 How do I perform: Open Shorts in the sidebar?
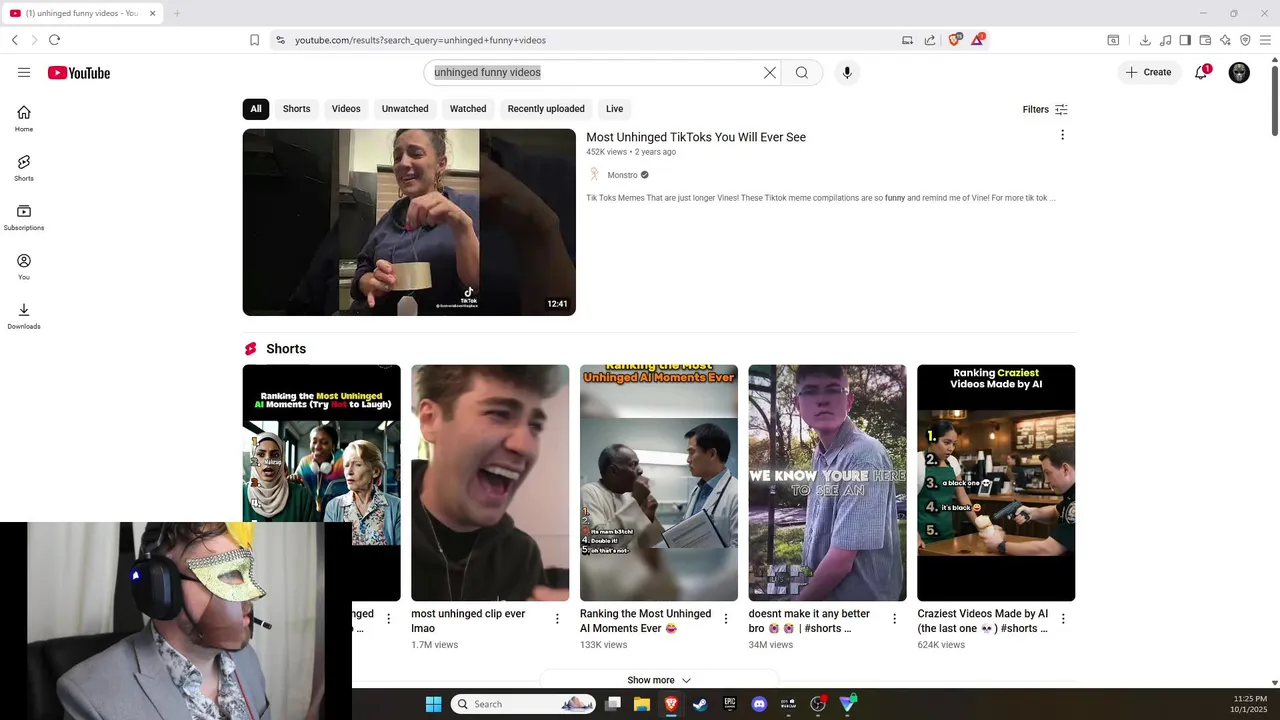click(24, 167)
